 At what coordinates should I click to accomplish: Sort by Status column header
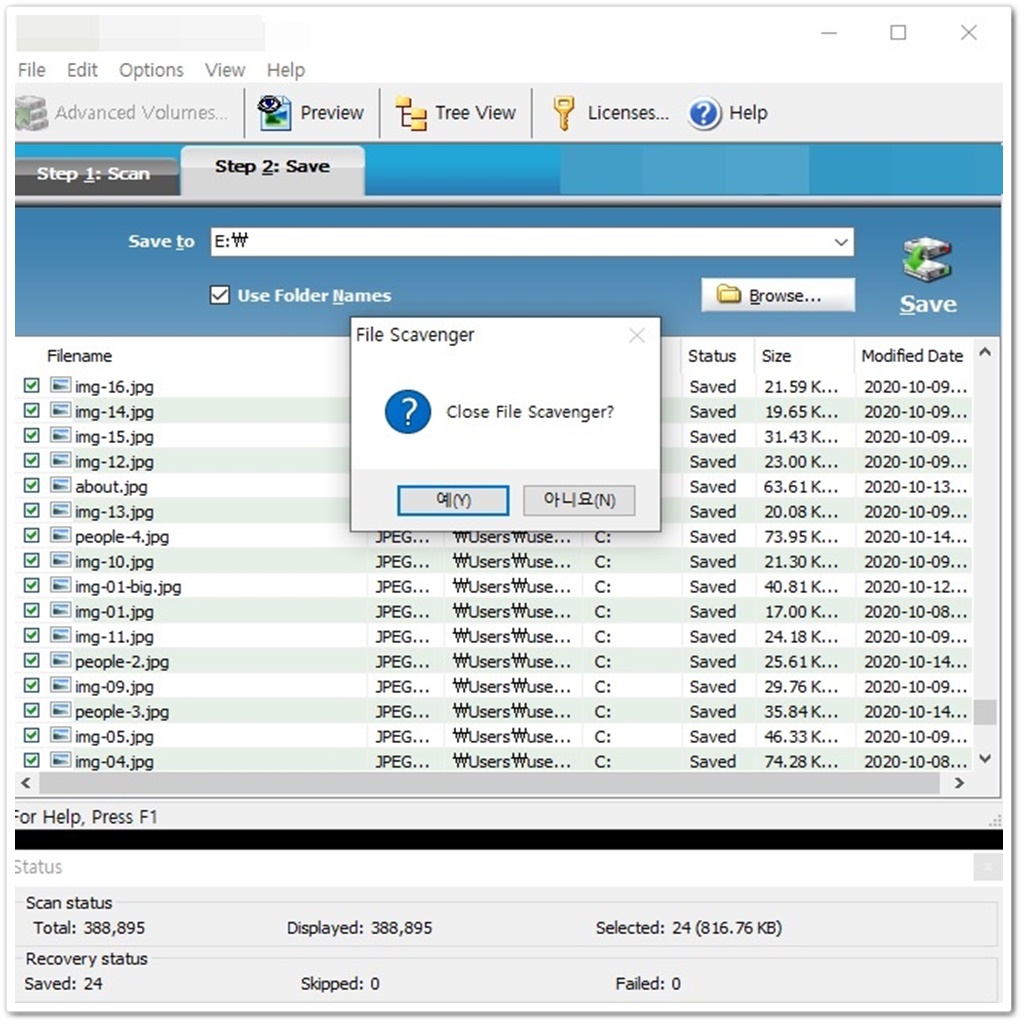point(712,356)
